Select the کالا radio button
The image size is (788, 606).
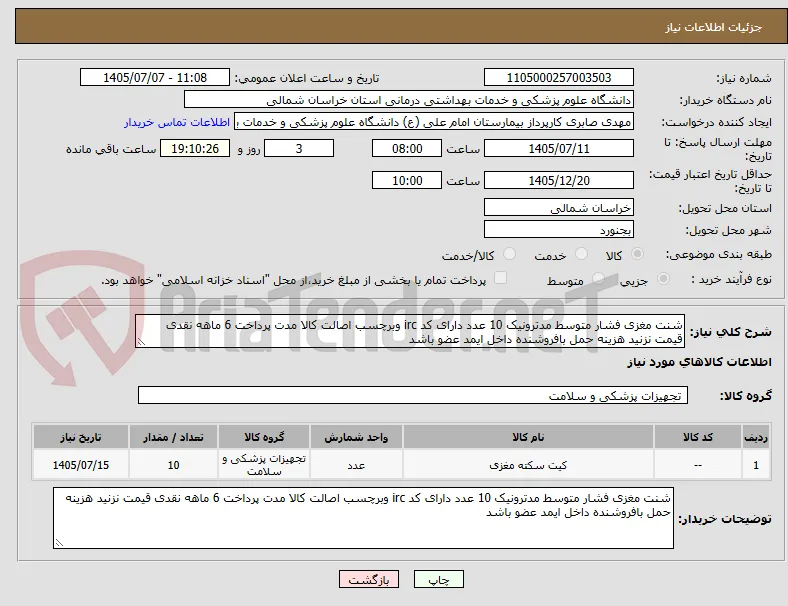click(x=637, y=254)
